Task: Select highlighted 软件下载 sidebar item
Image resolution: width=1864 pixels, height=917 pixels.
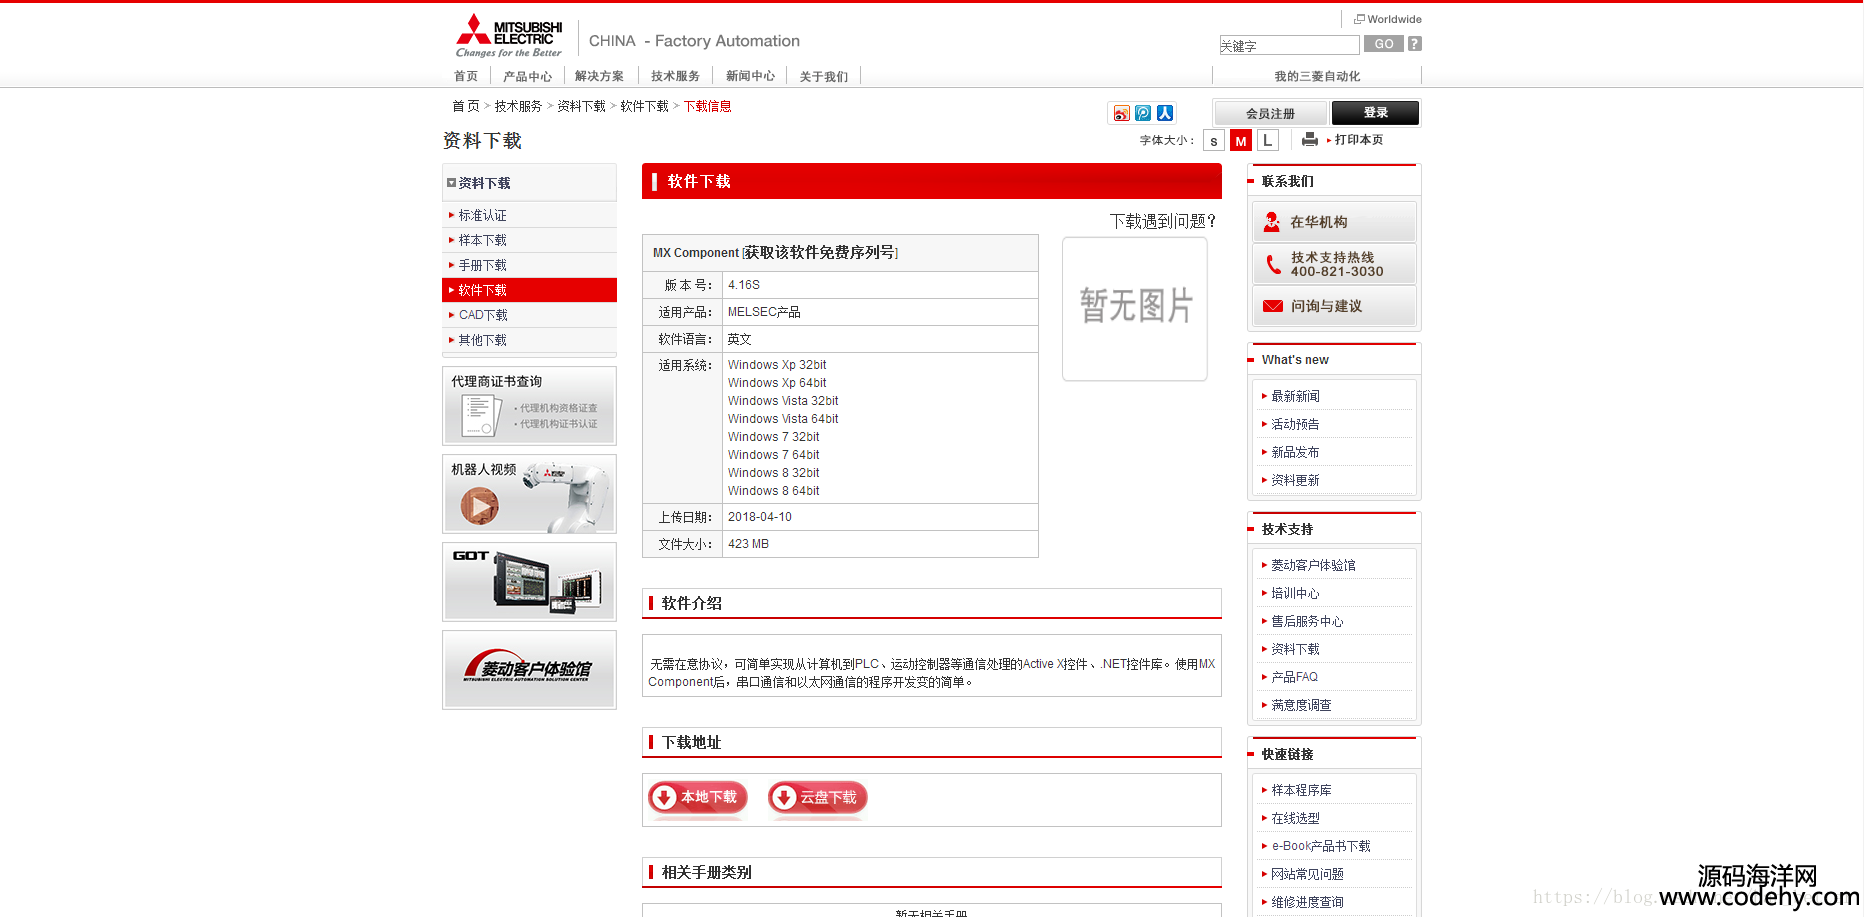Action: pyautogui.click(x=529, y=290)
